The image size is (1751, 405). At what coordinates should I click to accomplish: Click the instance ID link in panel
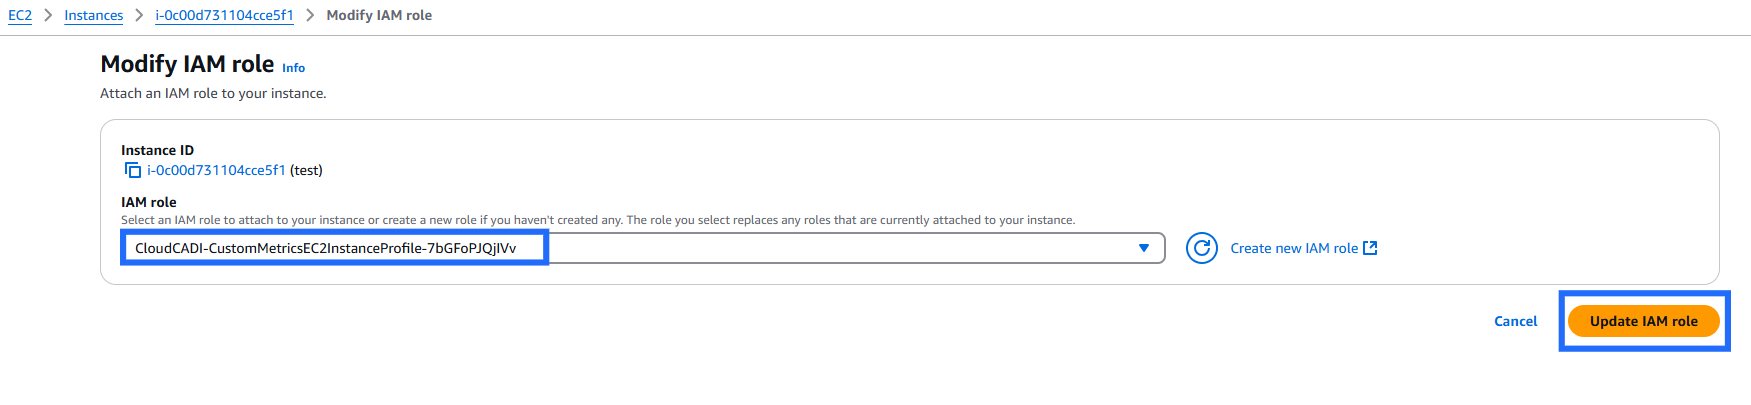[x=216, y=171]
